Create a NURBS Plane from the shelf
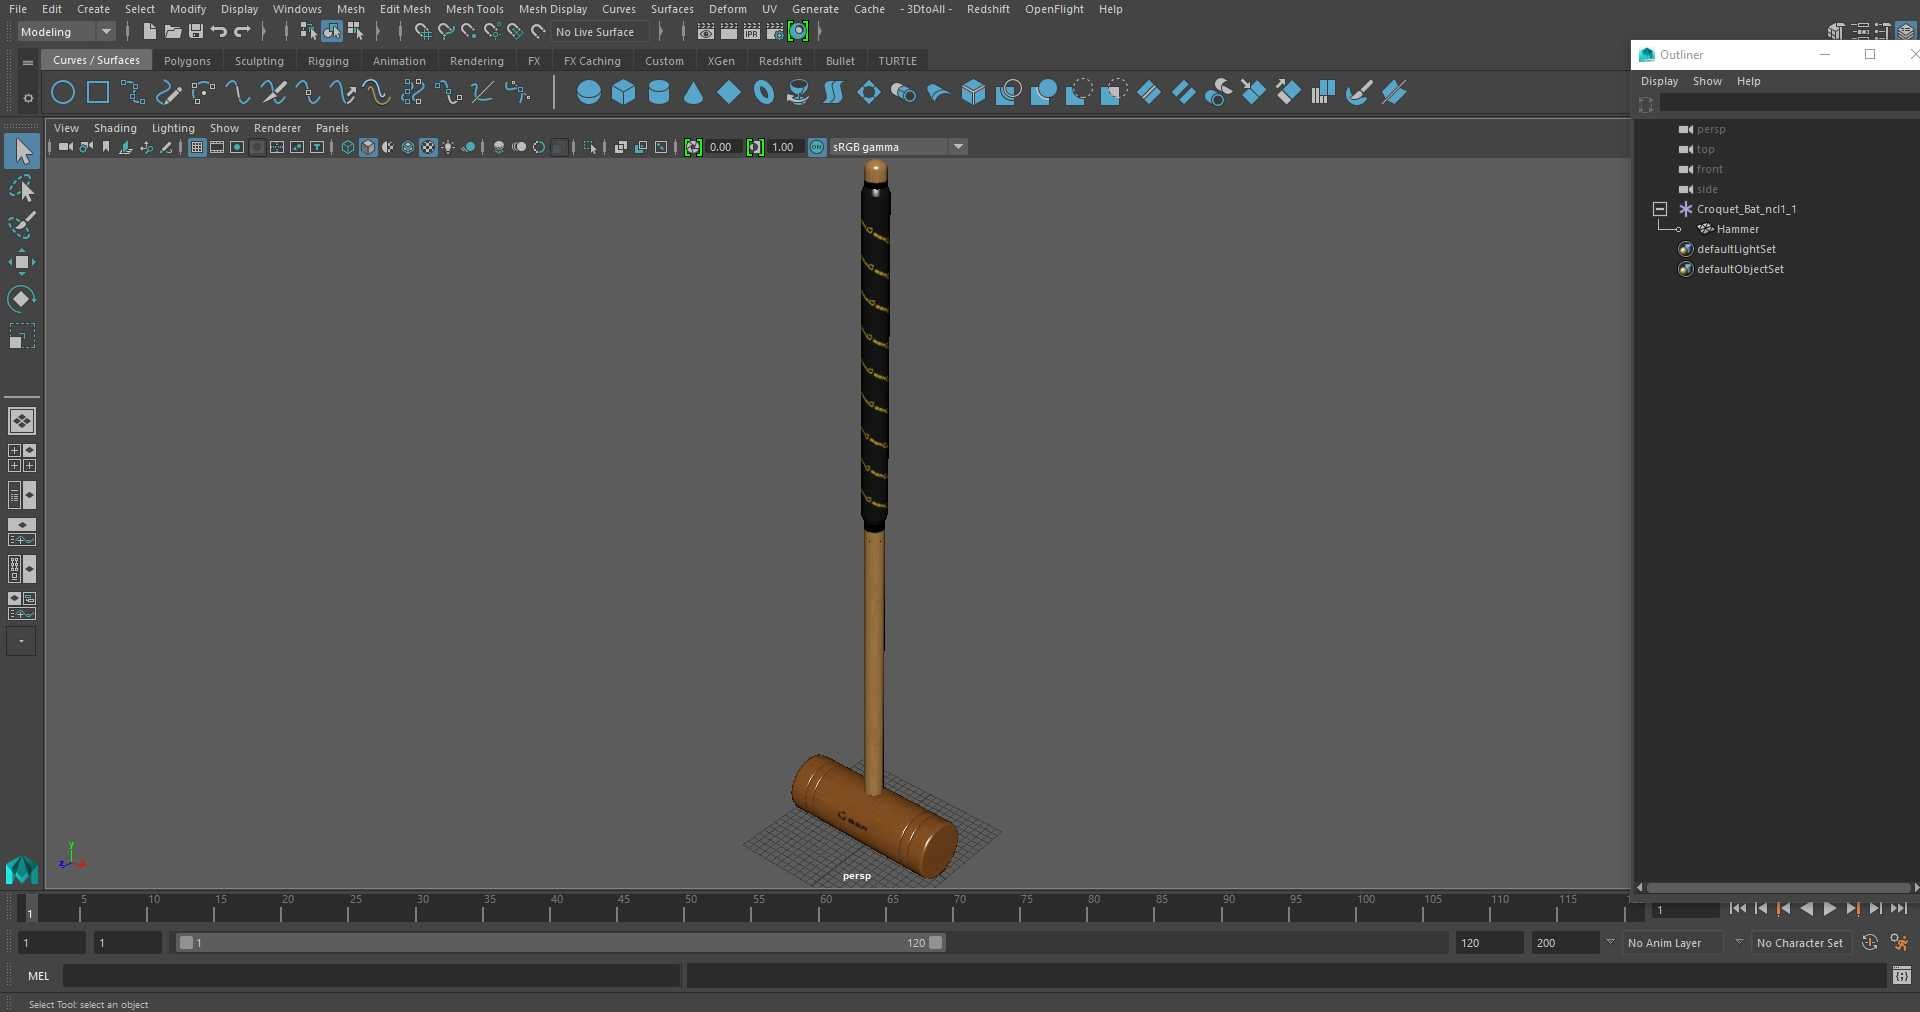1920x1012 pixels. 729,93
